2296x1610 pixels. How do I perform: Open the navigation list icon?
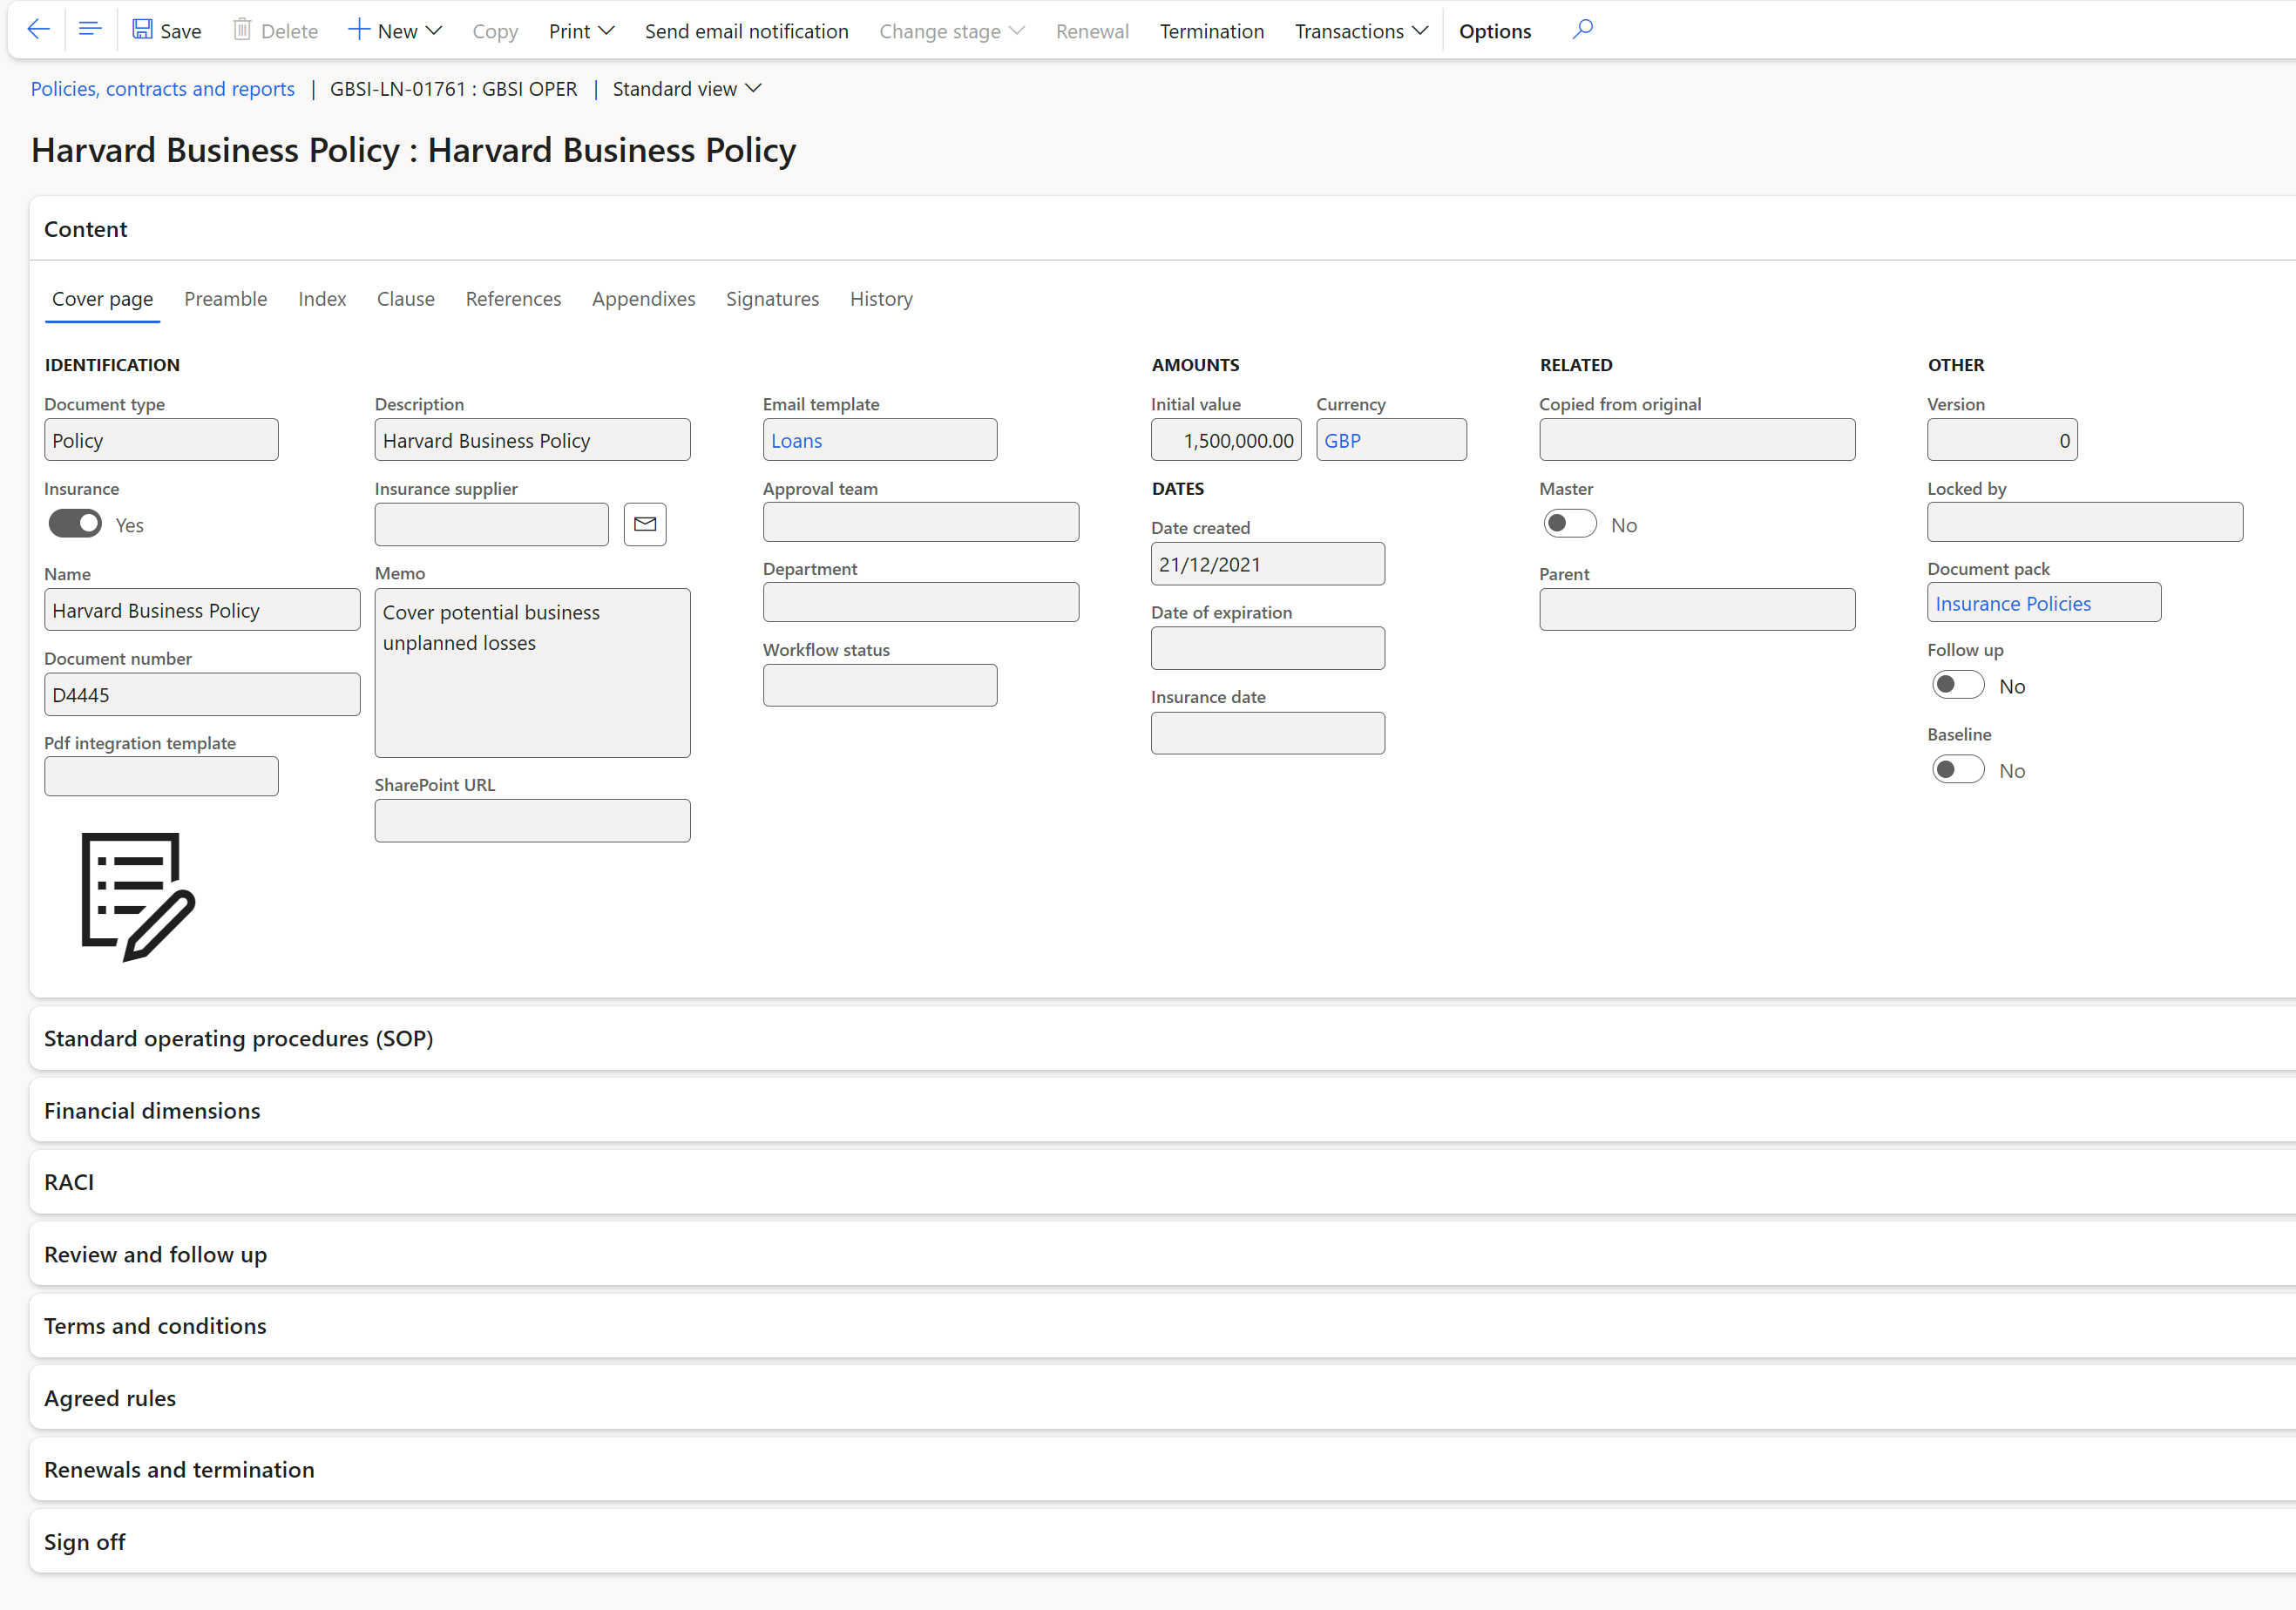pyautogui.click(x=90, y=30)
